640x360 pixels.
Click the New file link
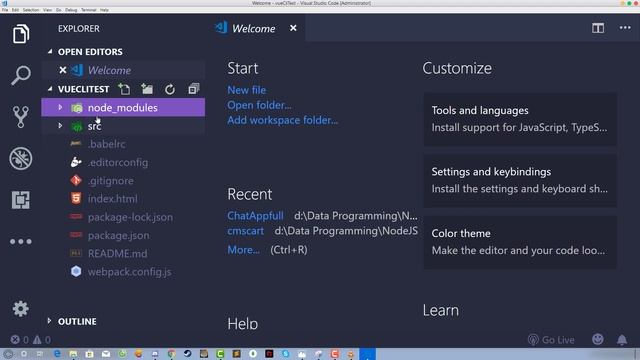[x=247, y=90]
